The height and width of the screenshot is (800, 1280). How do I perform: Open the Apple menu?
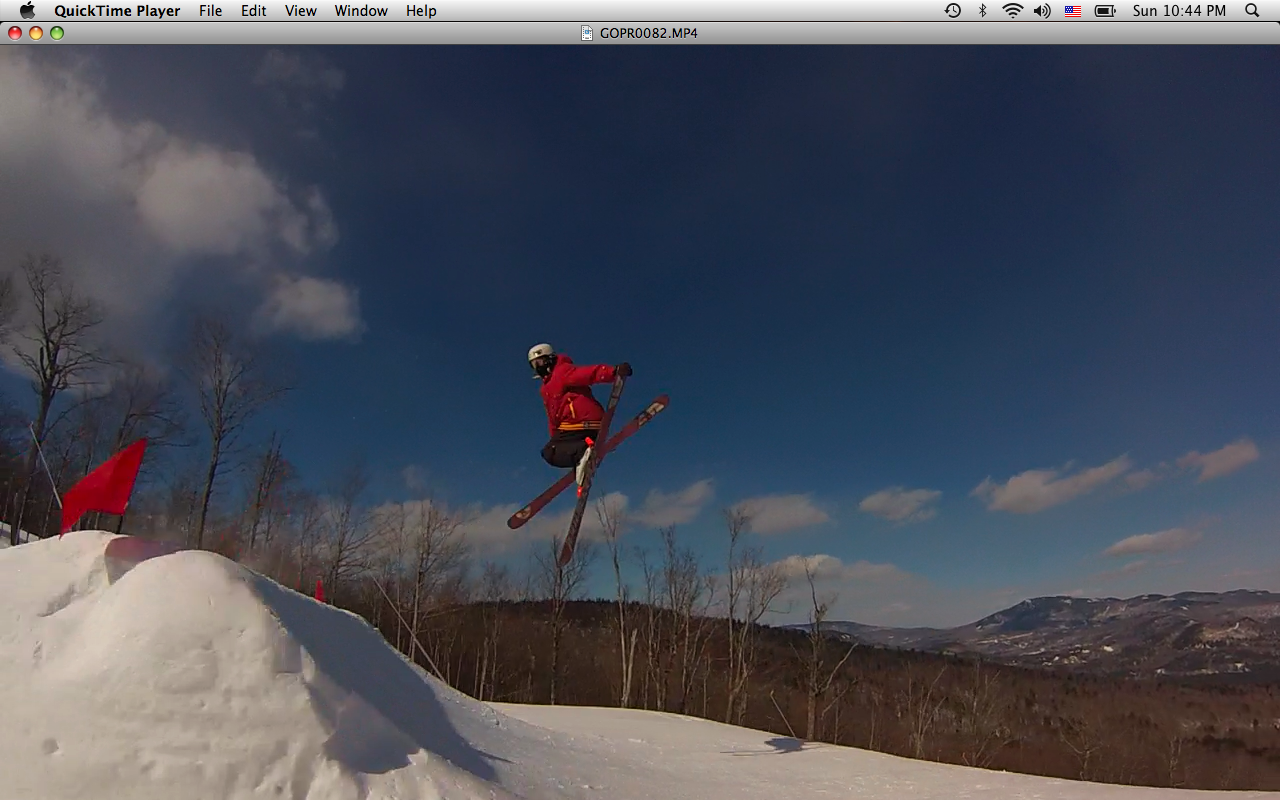coord(26,11)
